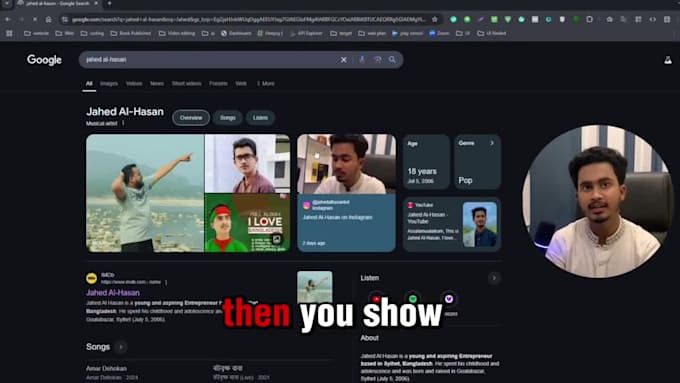Open the Dashboard bookmark

coord(236,33)
